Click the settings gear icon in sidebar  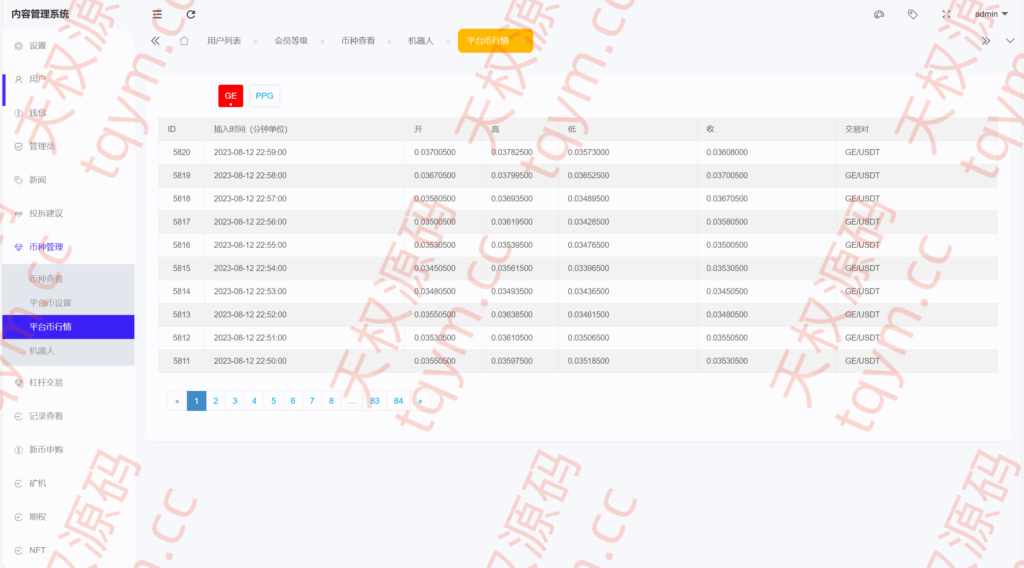pyautogui.click(x=18, y=46)
